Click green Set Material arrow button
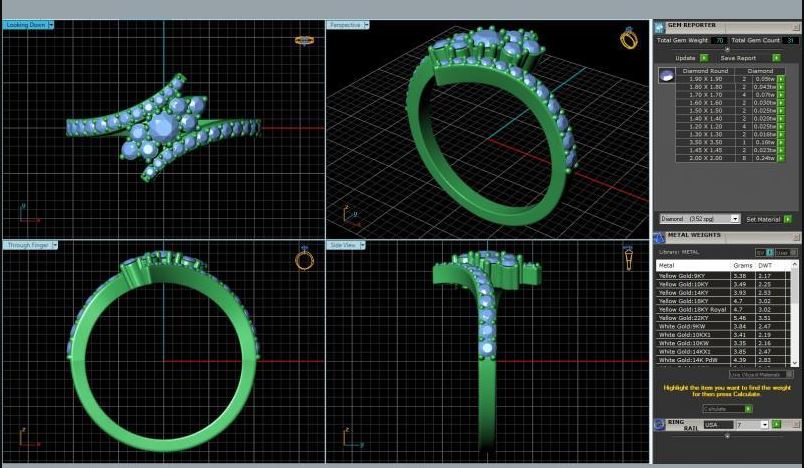The width and height of the screenshot is (804, 468). point(788,218)
